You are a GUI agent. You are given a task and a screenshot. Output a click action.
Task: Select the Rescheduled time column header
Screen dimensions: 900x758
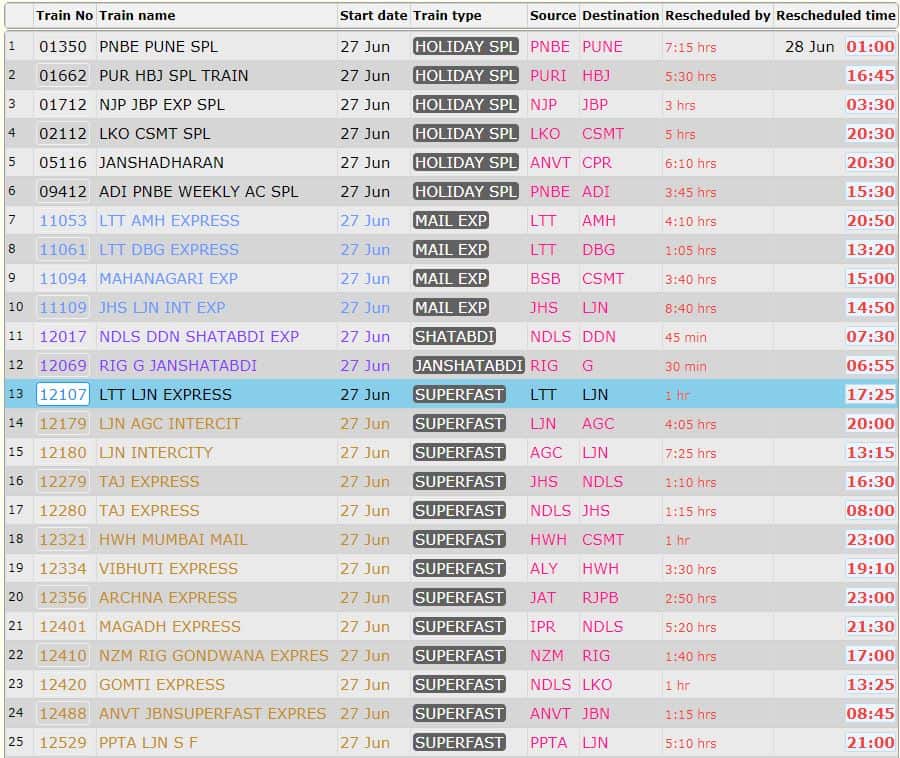[835, 15]
